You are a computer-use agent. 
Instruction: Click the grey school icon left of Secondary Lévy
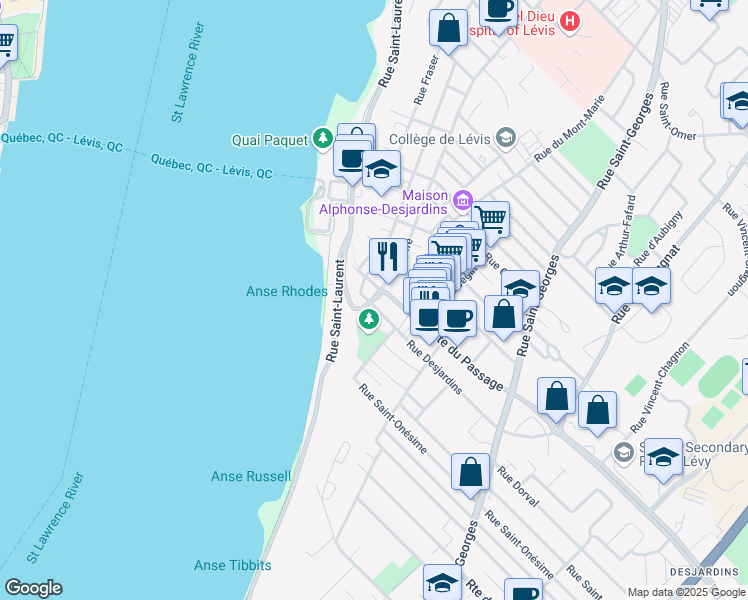[623, 453]
